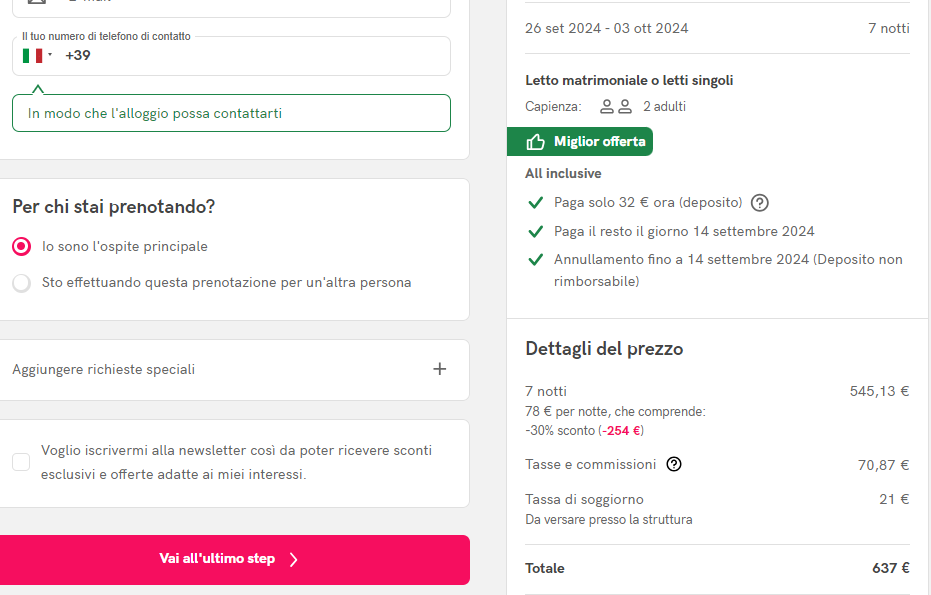Click the check mark beside 'Paga il resto'
Image resolution: width=931 pixels, height=595 pixels.
(536, 232)
